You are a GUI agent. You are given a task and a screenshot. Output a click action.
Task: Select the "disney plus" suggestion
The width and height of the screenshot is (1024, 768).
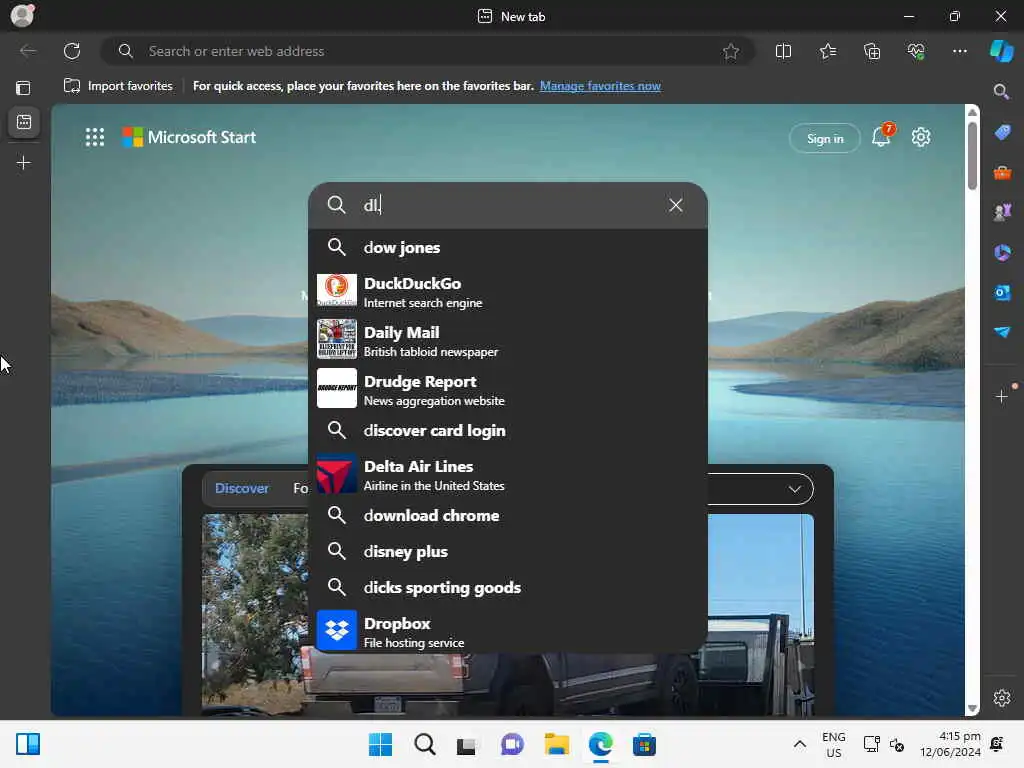tap(508, 551)
